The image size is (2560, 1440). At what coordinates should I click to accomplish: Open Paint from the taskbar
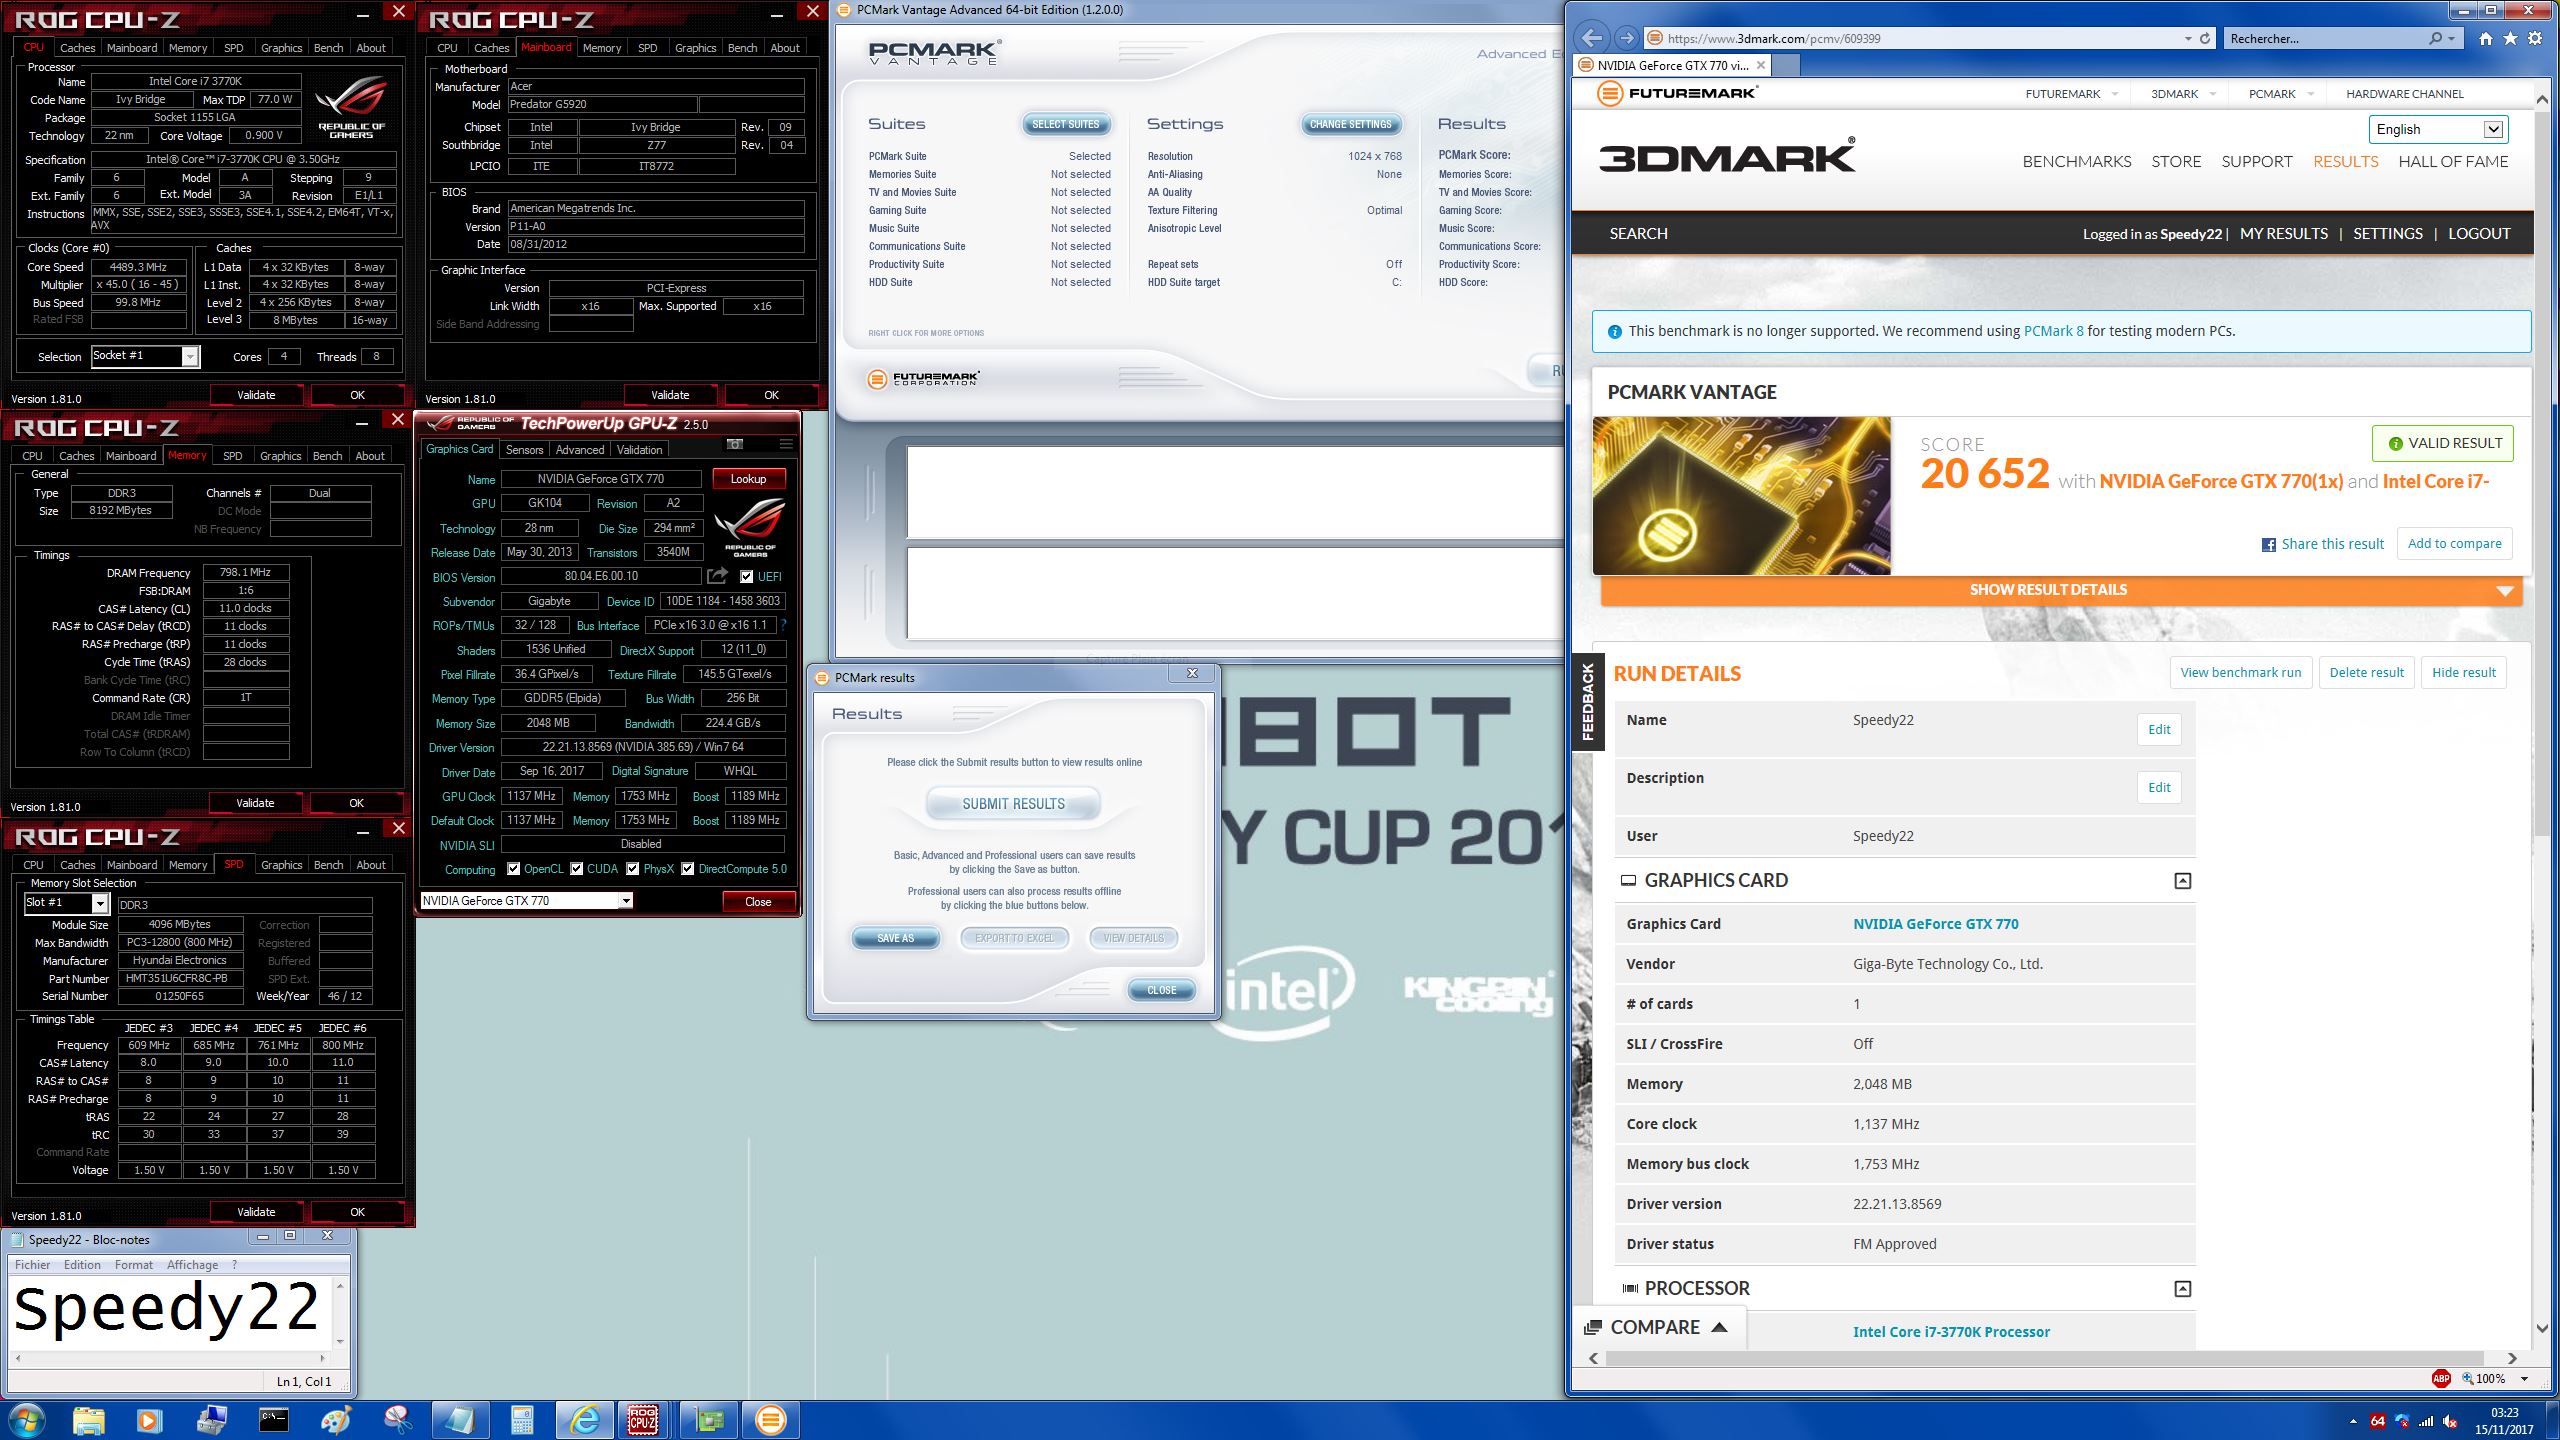pos(335,1419)
